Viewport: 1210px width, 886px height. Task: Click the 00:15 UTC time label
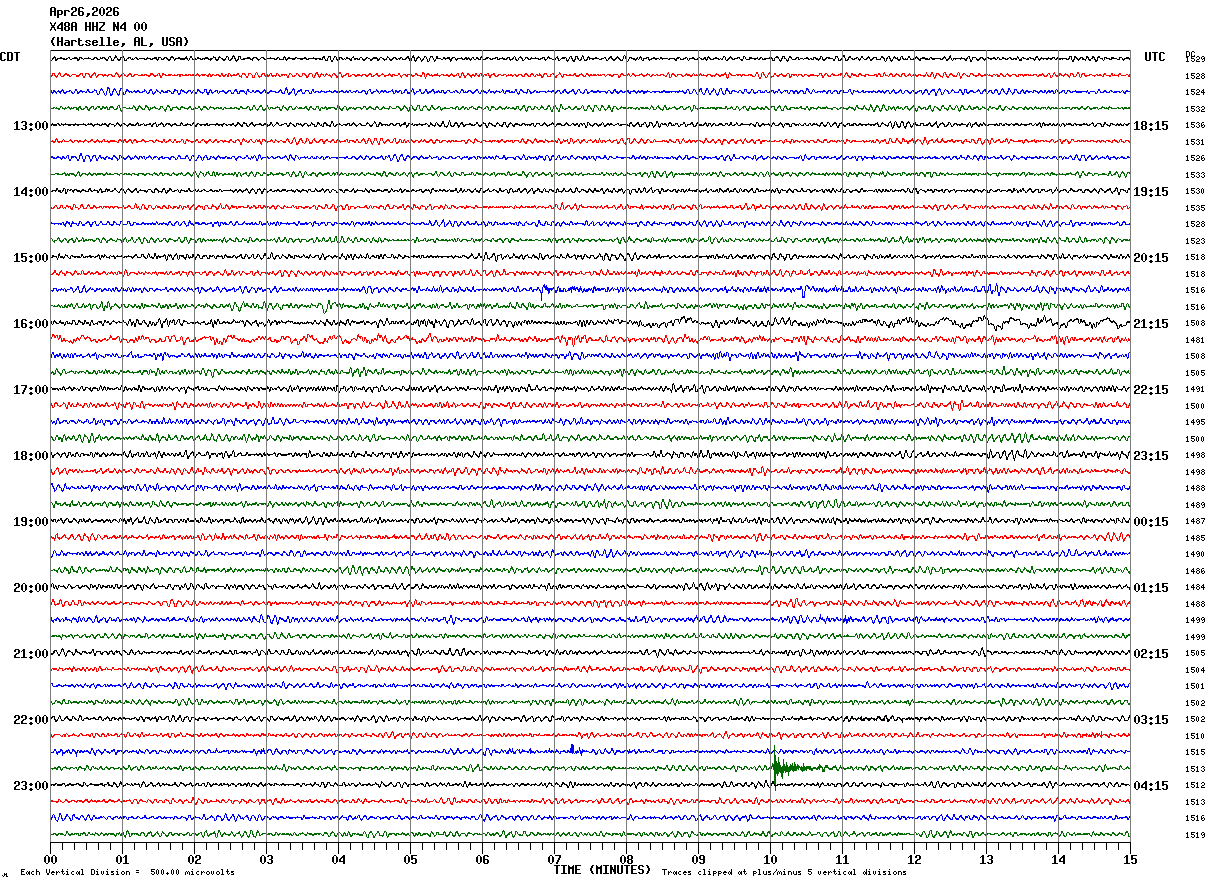point(1150,522)
